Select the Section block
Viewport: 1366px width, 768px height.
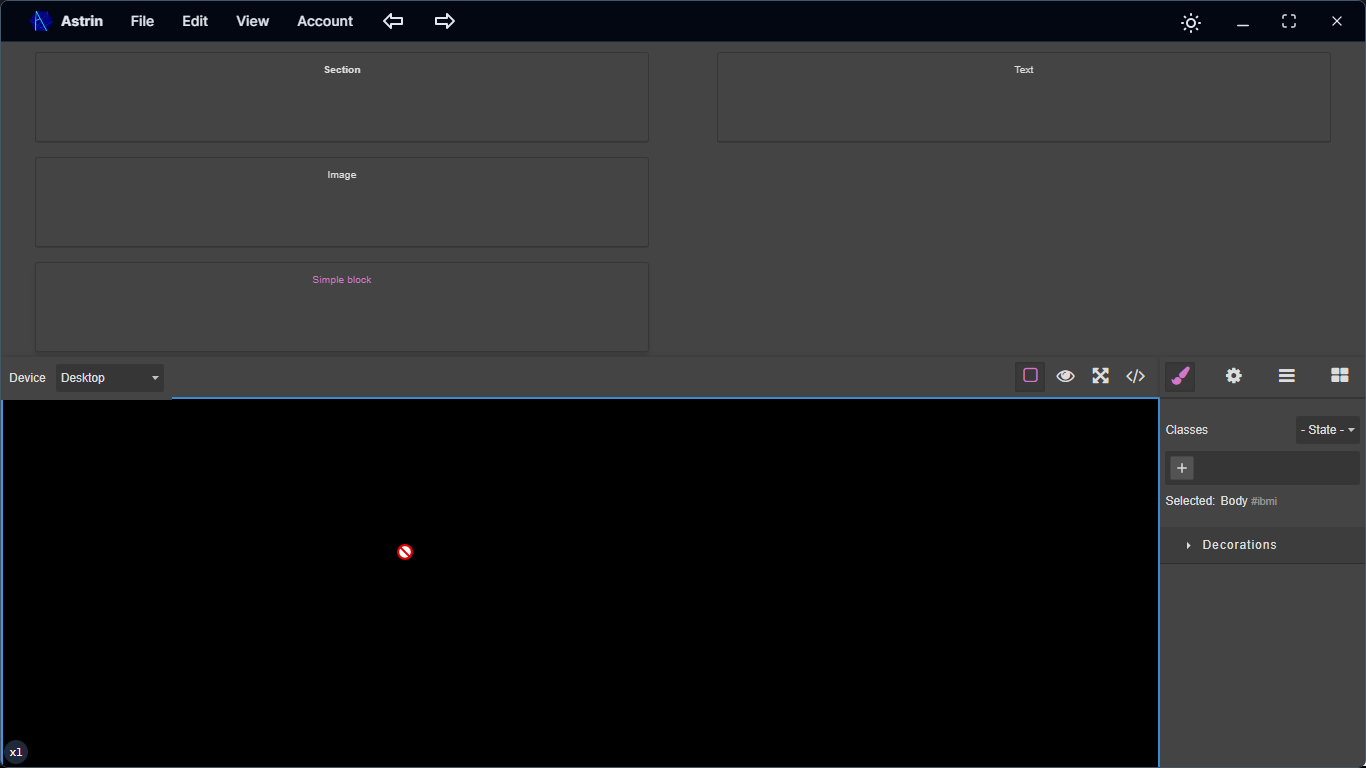pos(342,97)
